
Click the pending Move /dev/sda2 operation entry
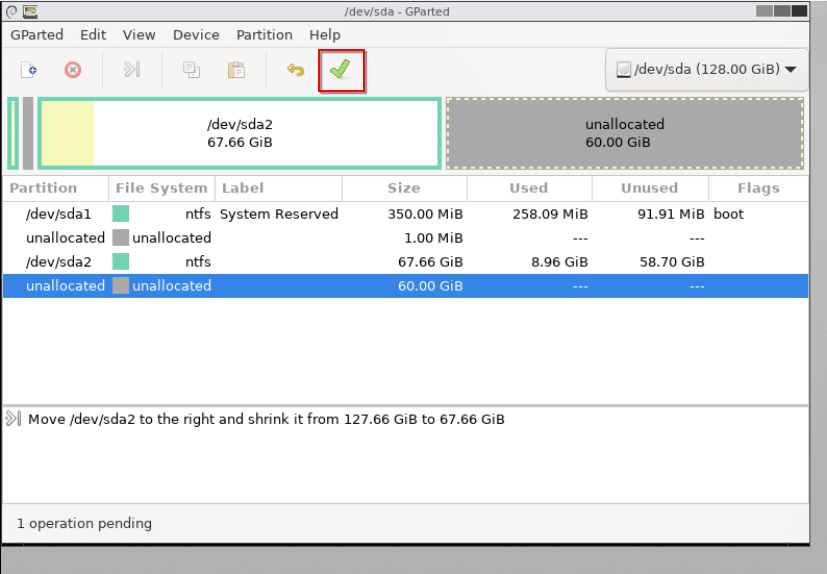pos(266,419)
